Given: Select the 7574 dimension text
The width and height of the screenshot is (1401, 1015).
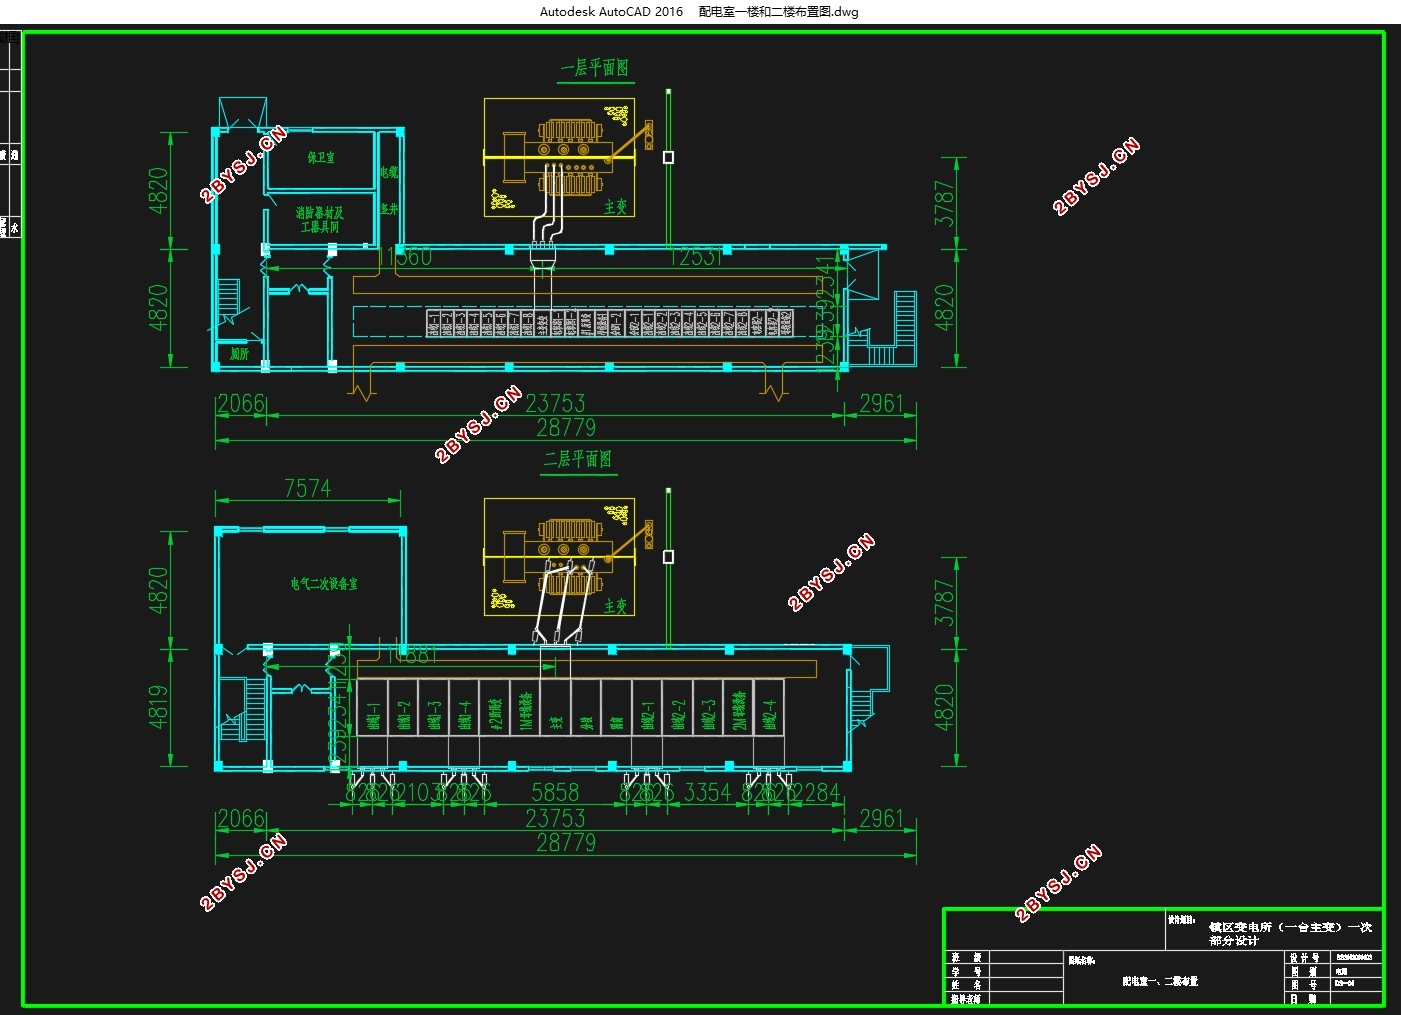Looking at the screenshot, I should 307,488.
